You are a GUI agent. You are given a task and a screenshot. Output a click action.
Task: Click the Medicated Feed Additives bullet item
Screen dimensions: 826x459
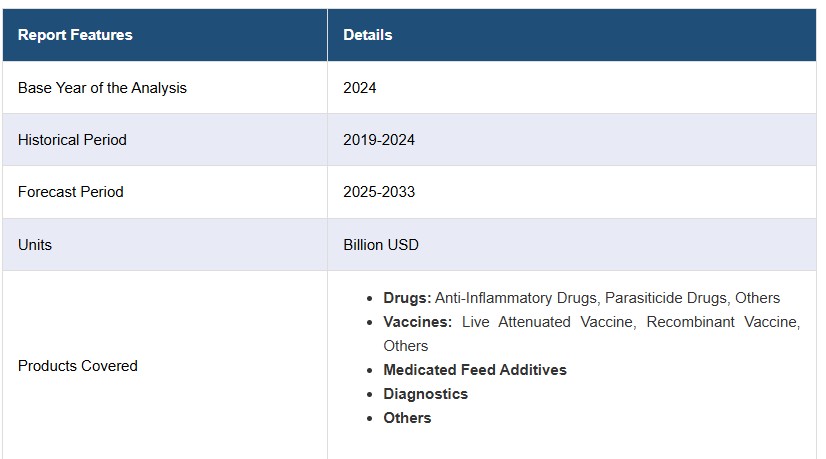475,370
